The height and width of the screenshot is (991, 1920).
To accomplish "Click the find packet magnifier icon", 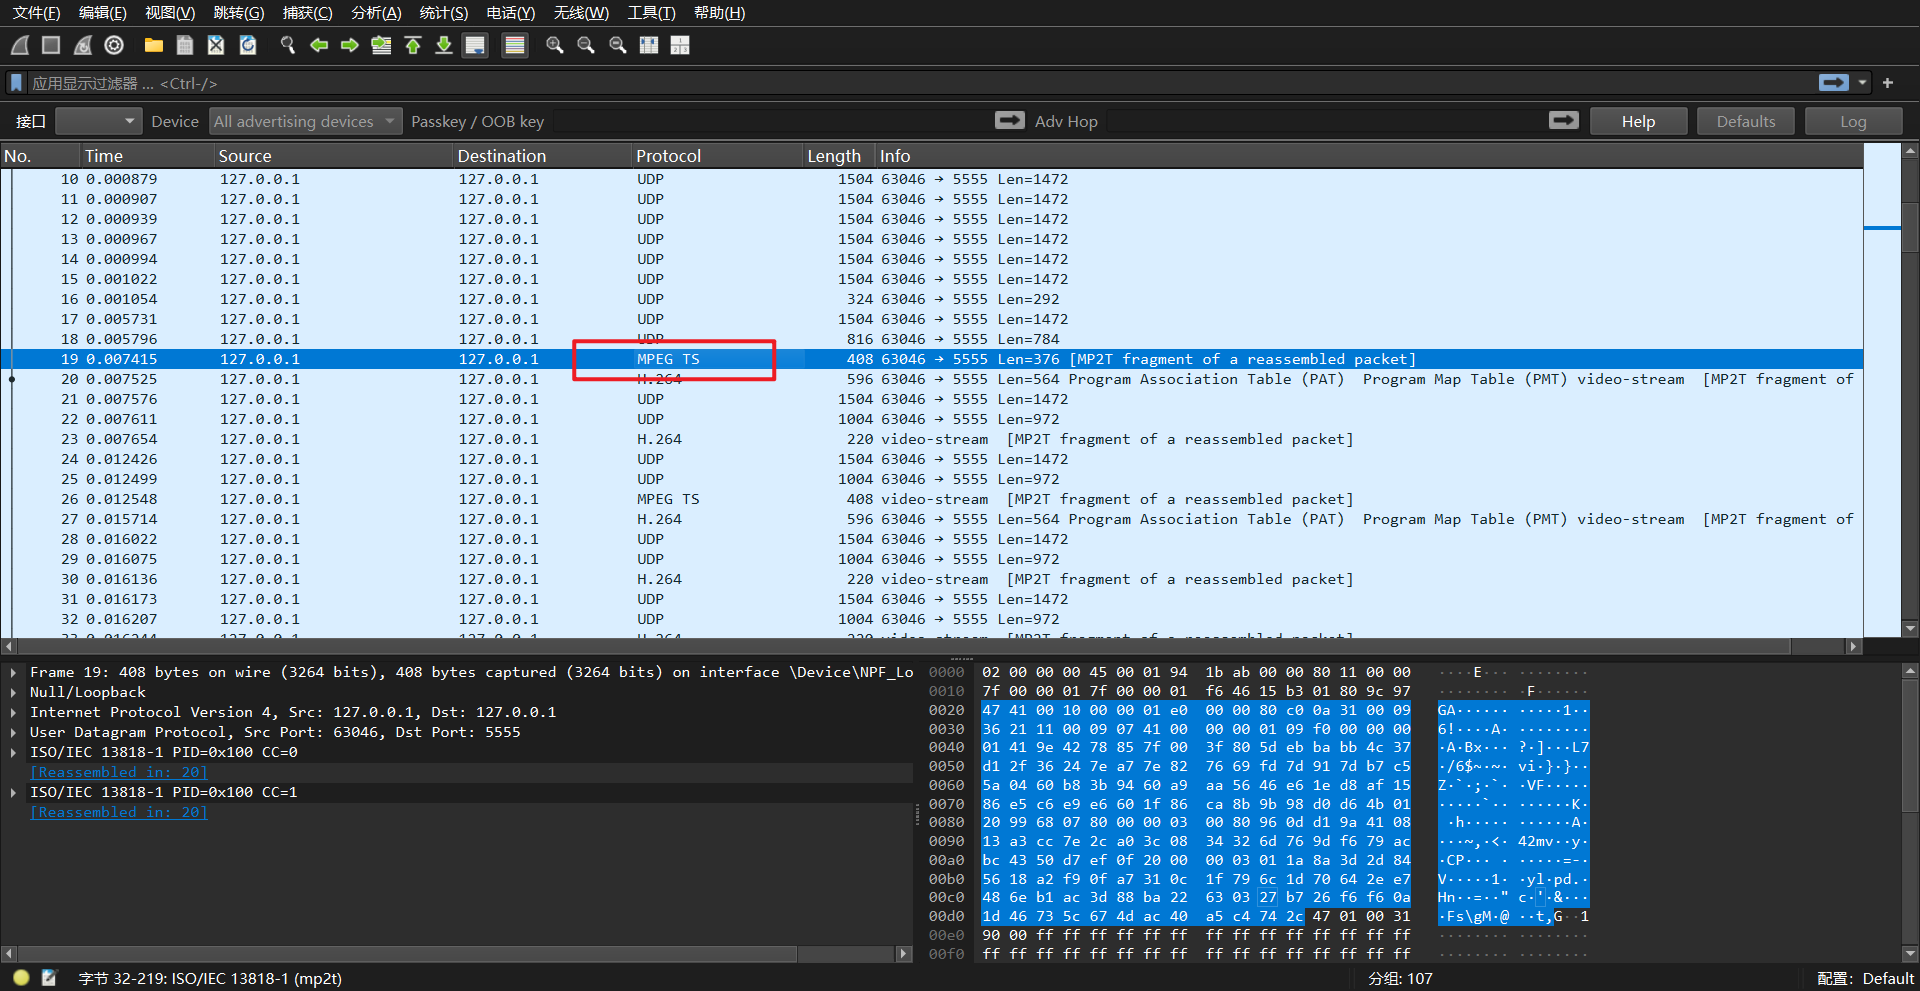I will (x=288, y=45).
